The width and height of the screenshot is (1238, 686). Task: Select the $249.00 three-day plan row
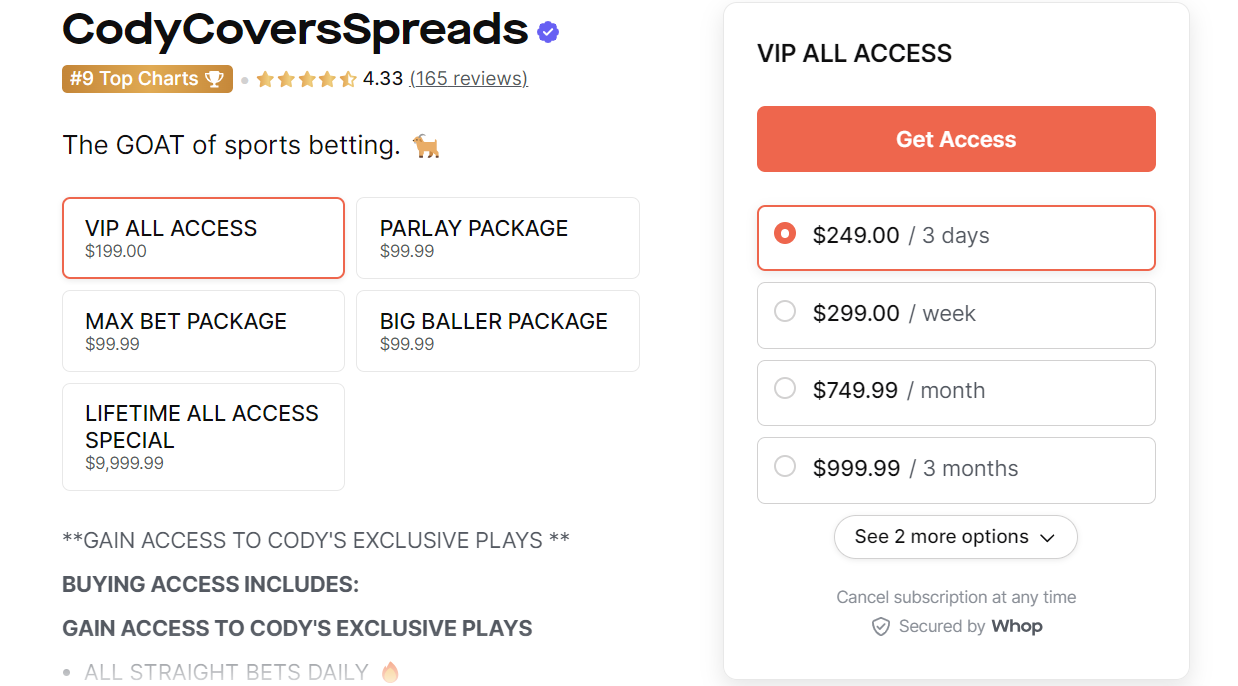coord(956,238)
